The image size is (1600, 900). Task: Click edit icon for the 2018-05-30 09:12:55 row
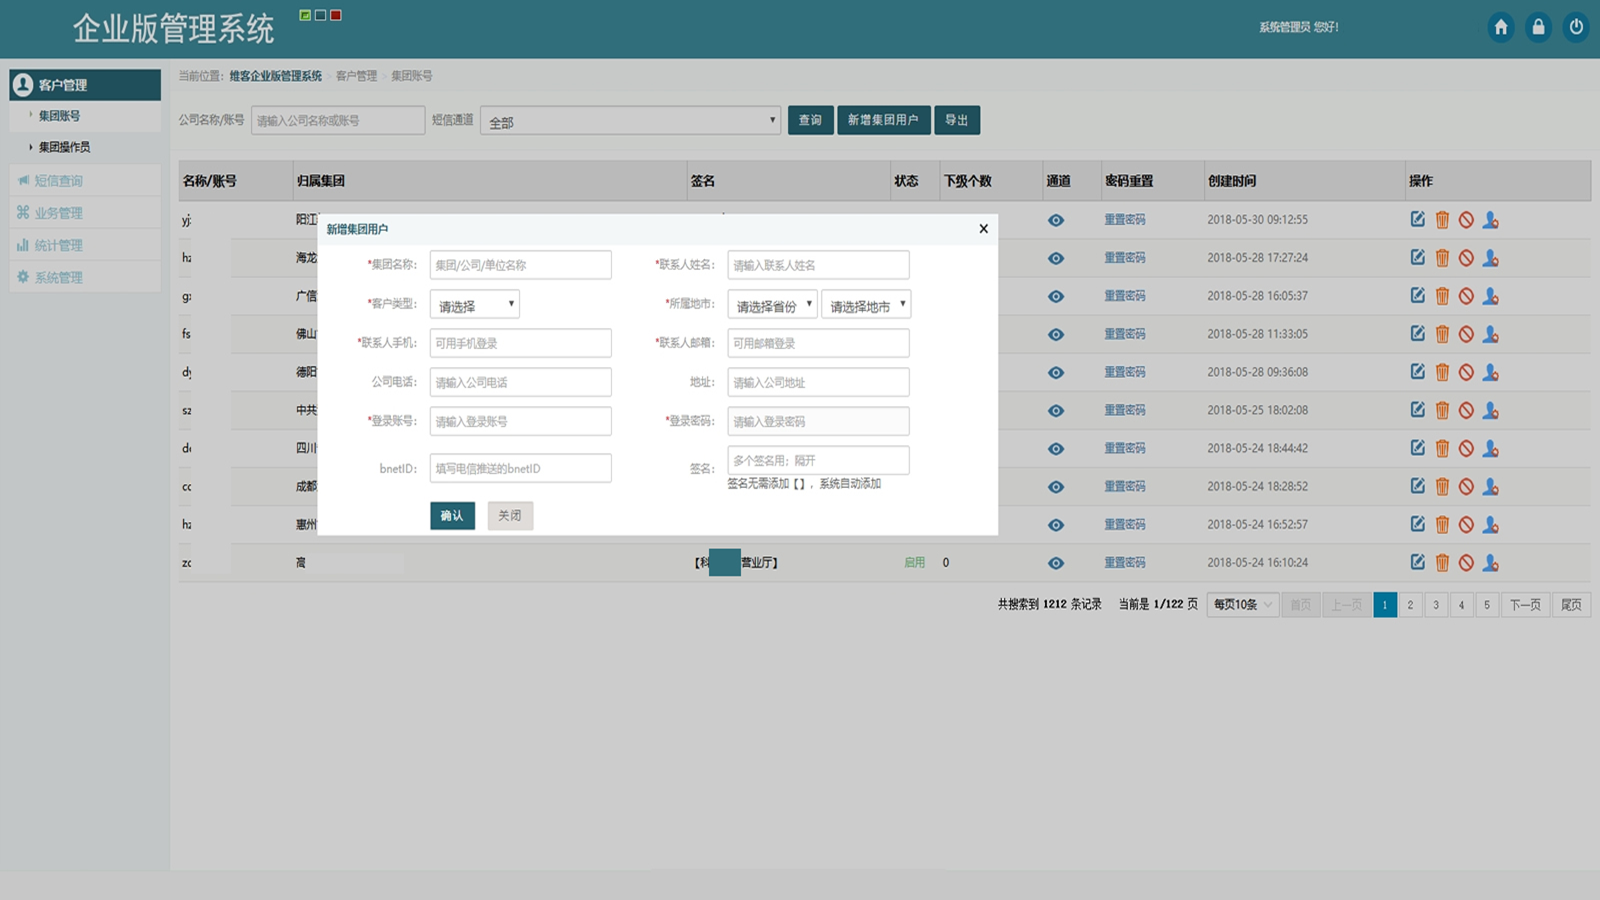pos(1417,219)
